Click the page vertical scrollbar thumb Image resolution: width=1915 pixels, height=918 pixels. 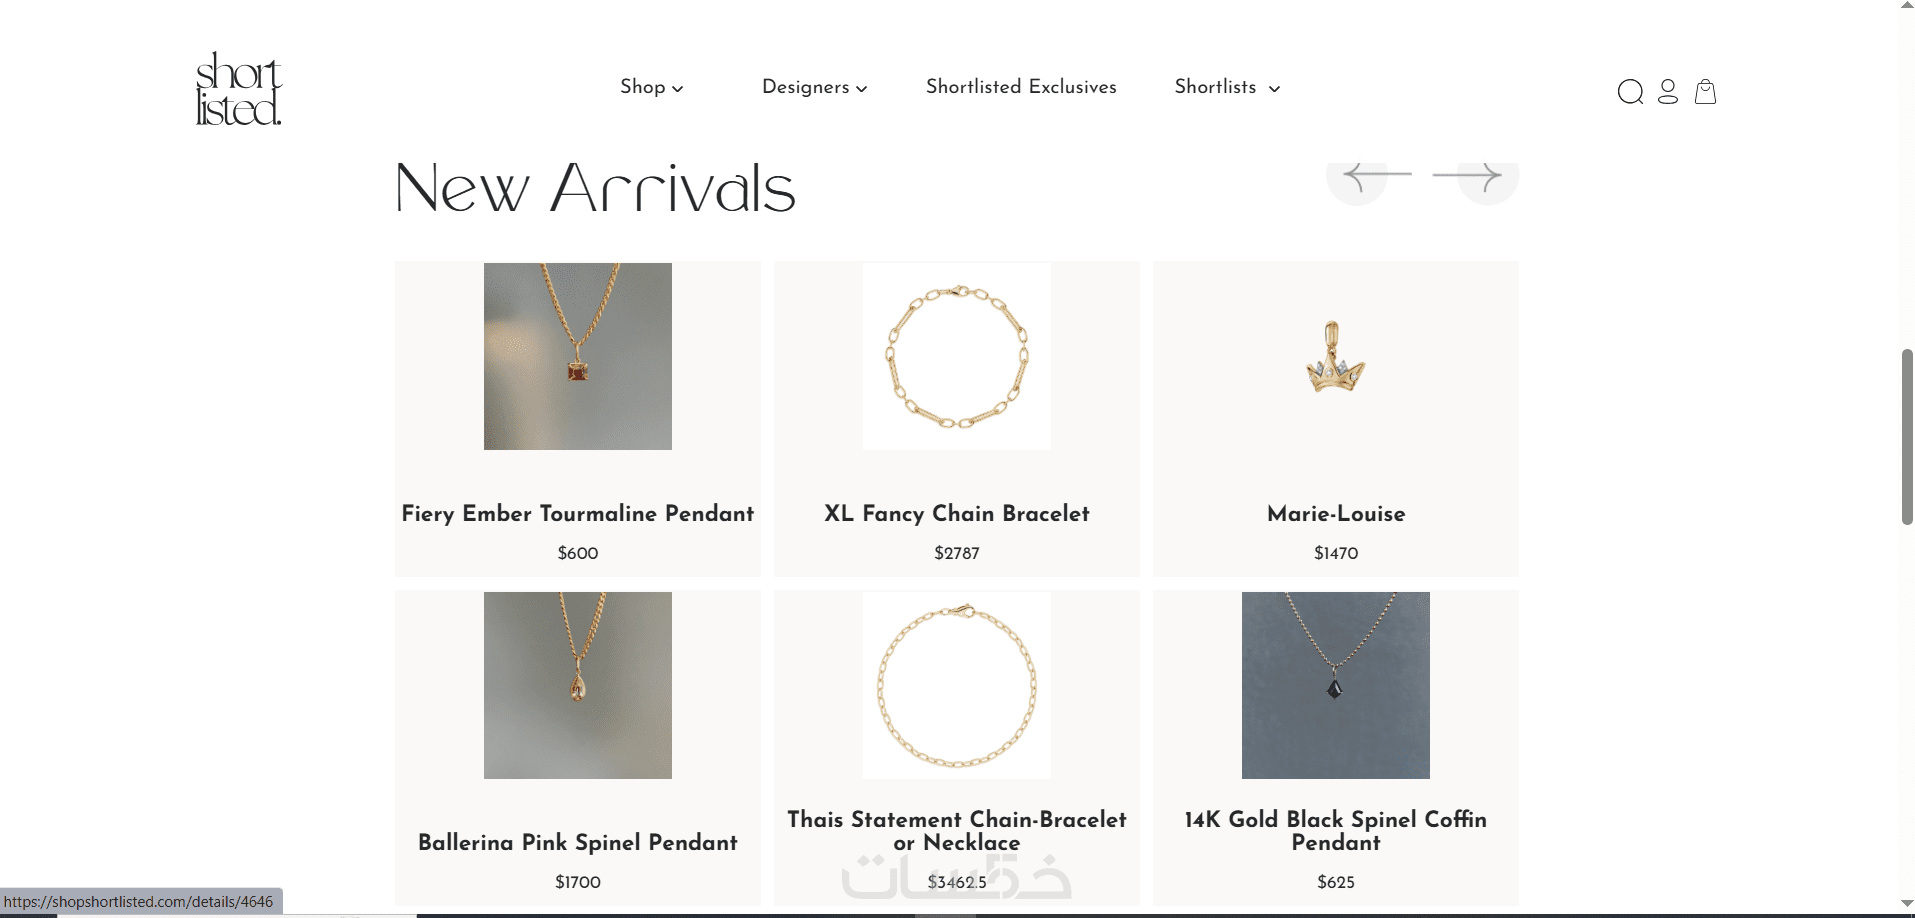click(1907, 437)
